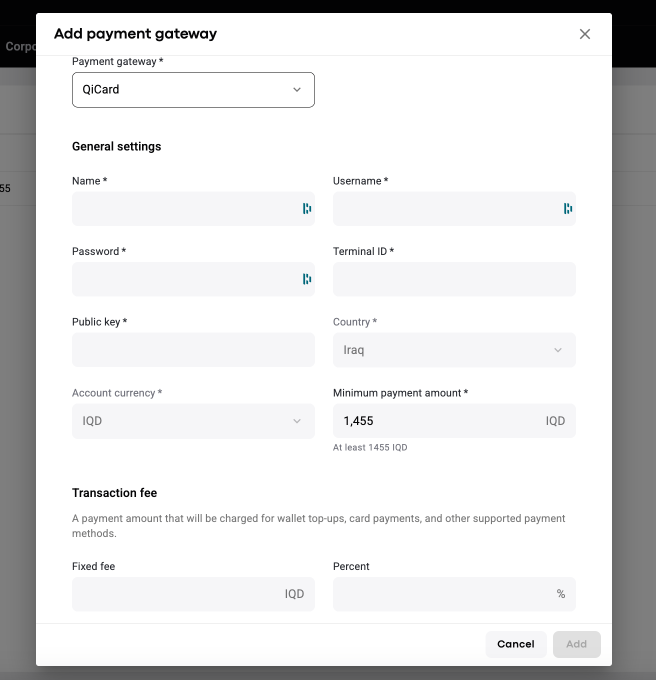Viewport: 656px width, 680px height.
Task: Click the chevron arrow in Country field
Action: click(558, 350)
